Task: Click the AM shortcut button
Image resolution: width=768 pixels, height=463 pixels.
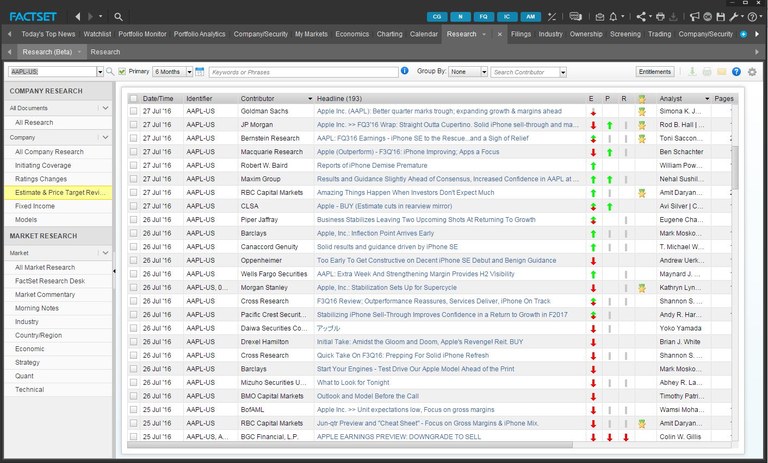Action: (530, 17)
